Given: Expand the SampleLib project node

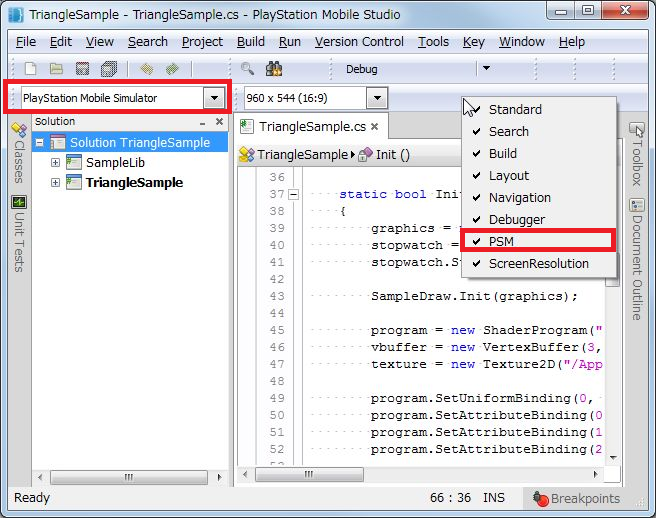Looking at the screenshot, I should click(56, 162).
